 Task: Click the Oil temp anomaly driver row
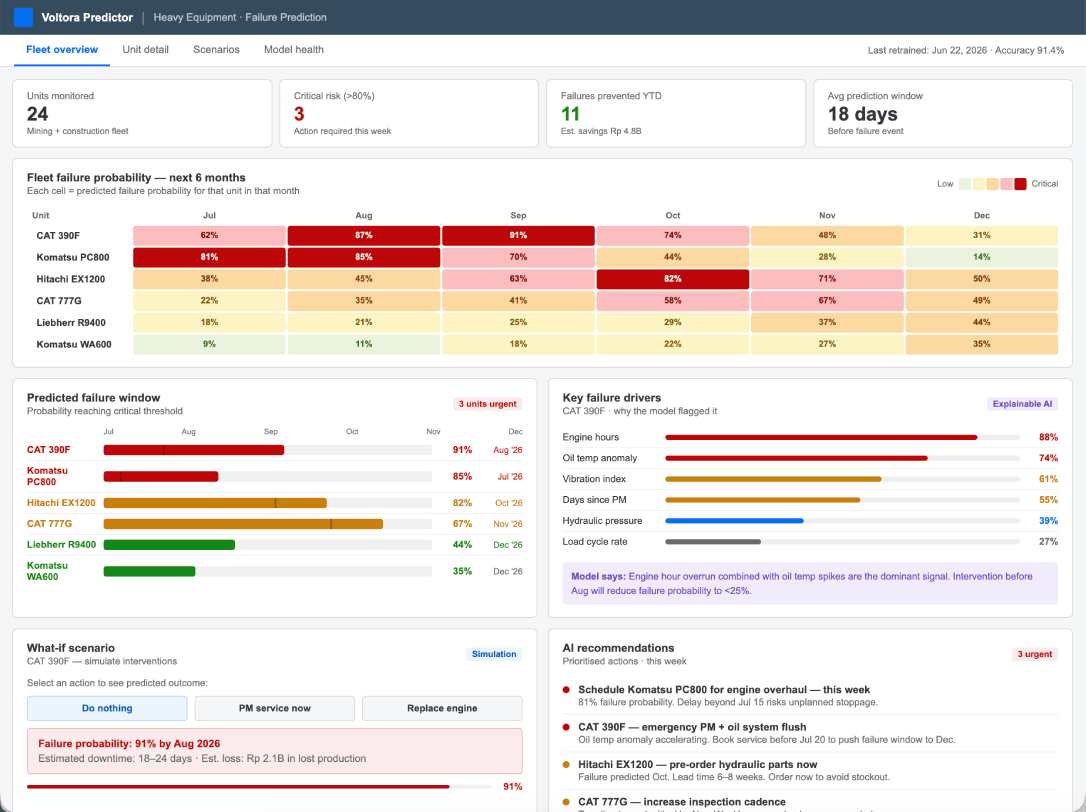[810, 458]
